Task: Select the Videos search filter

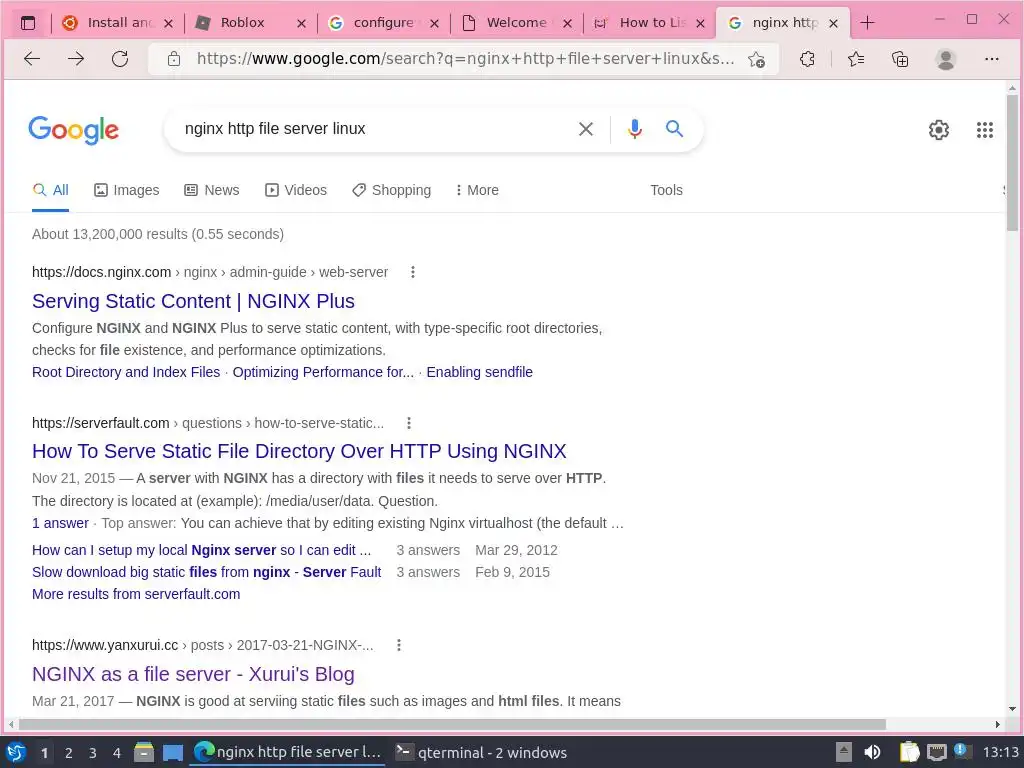Action: pos(296,190)
